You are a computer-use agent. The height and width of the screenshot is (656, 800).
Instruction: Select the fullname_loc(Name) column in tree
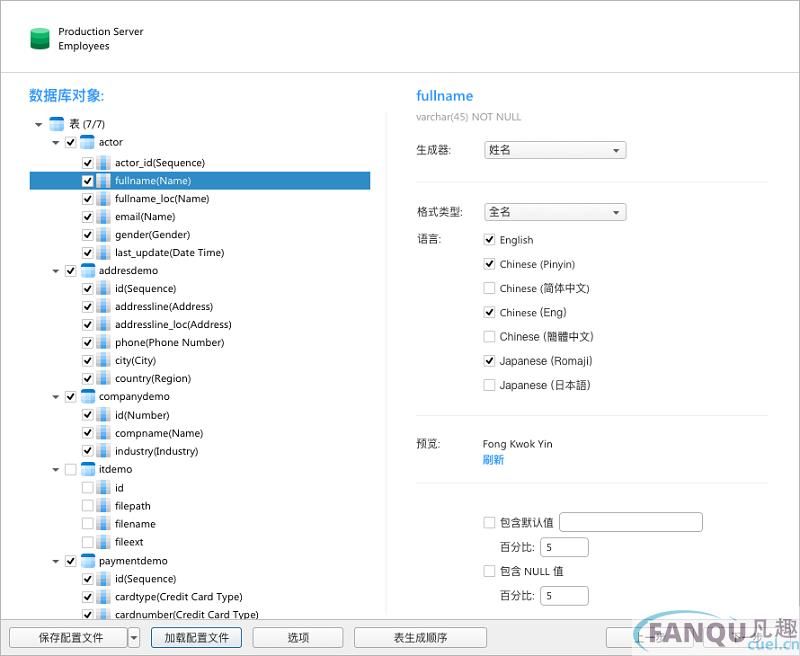(x=161, y=199)
